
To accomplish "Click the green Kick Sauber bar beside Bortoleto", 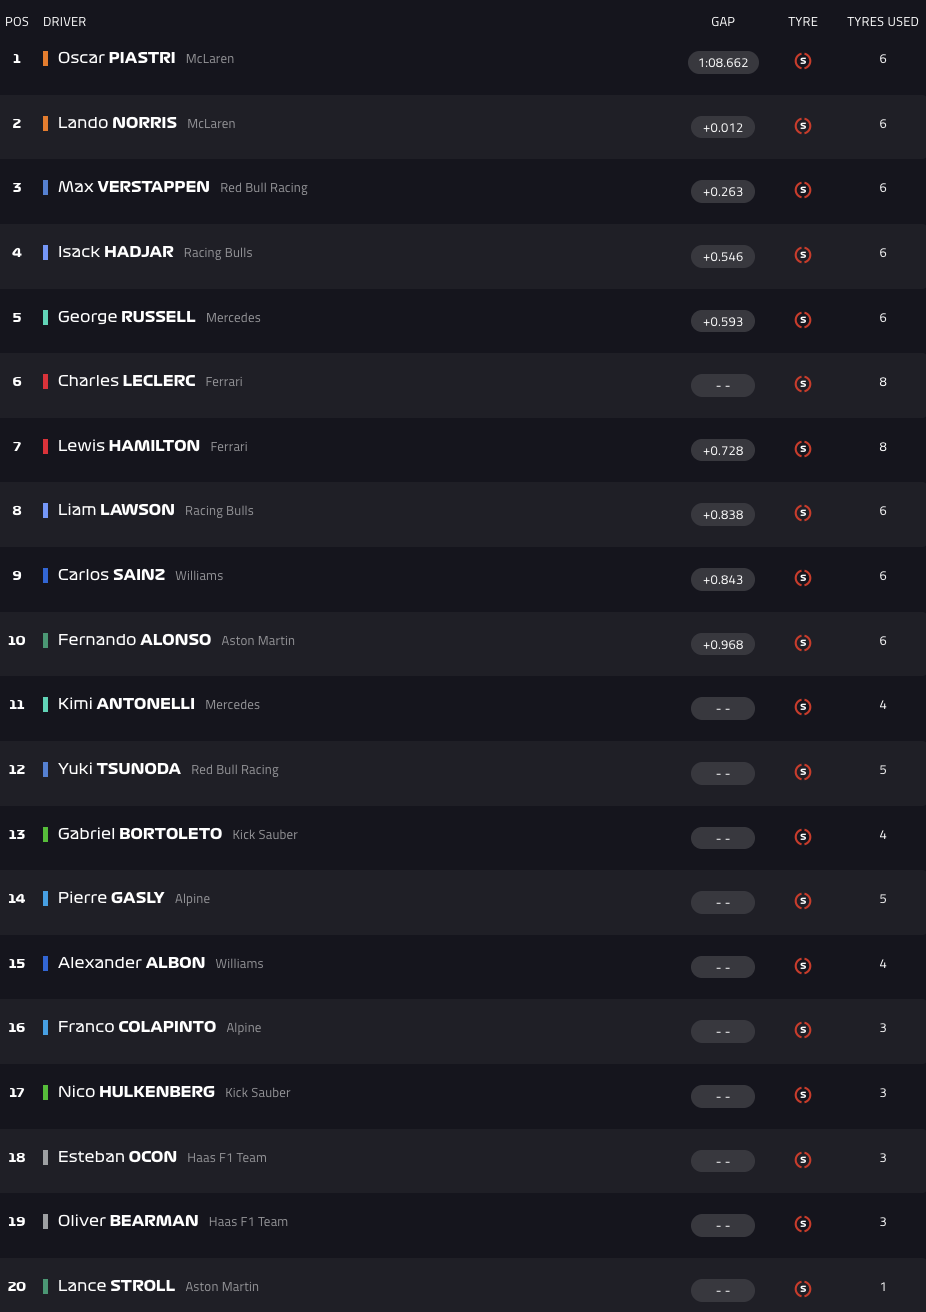I will 45,834.
